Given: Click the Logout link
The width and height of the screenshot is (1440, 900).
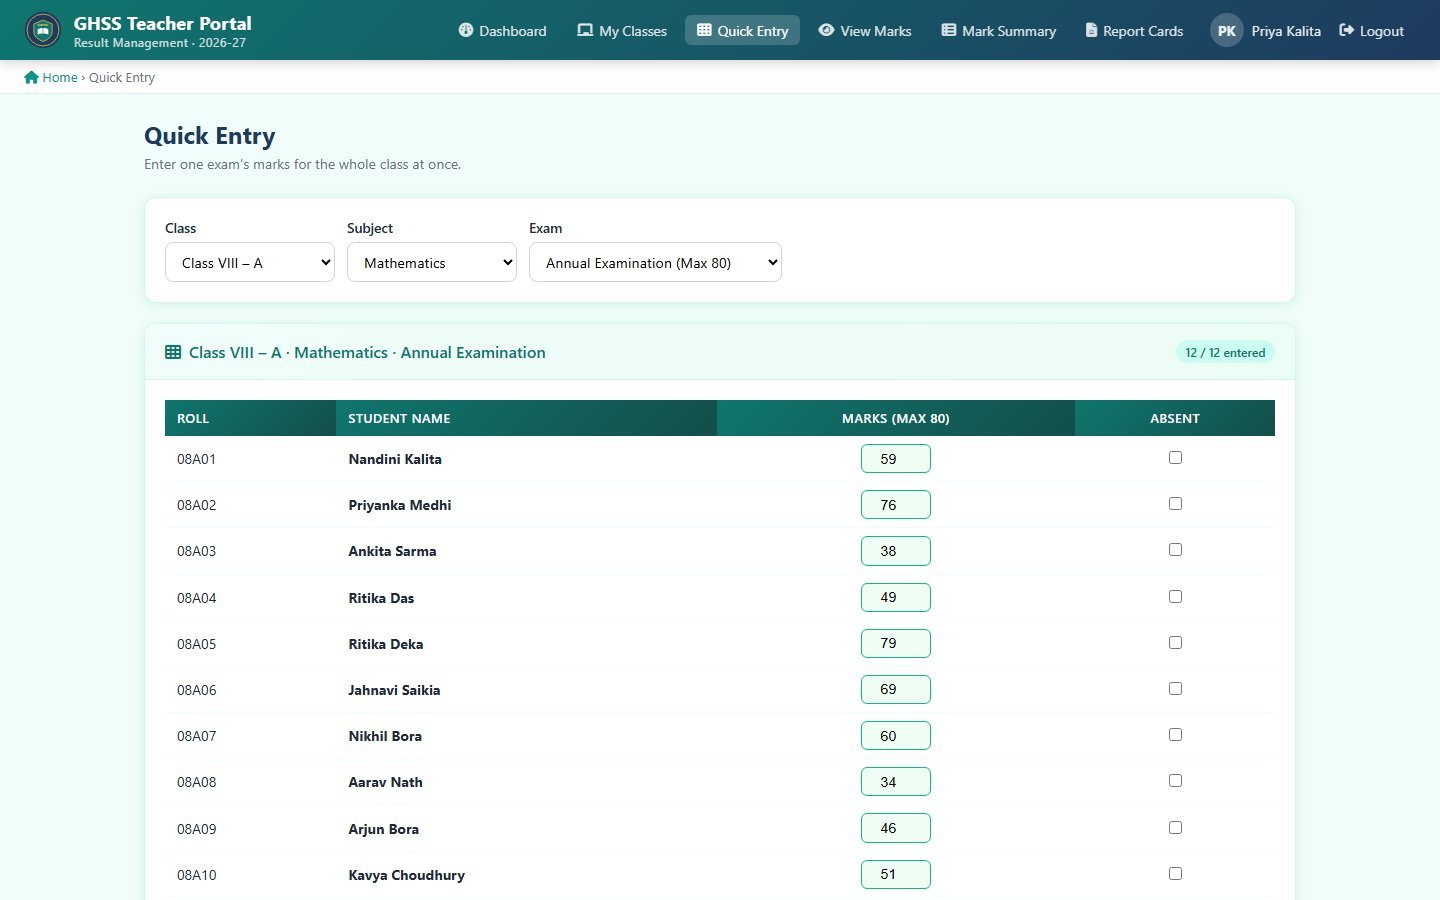Looking at the screenshot, I should click(1372, 30).
